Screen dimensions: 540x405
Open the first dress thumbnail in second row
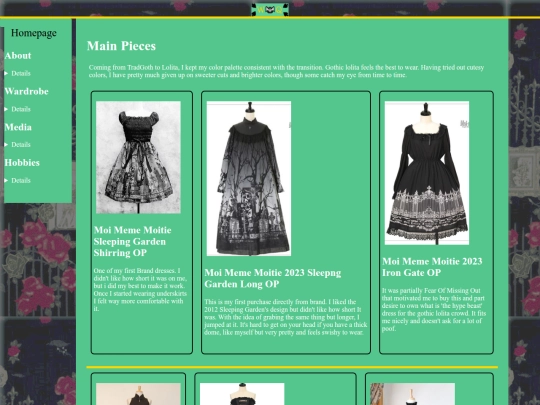(x=138, y=394)
